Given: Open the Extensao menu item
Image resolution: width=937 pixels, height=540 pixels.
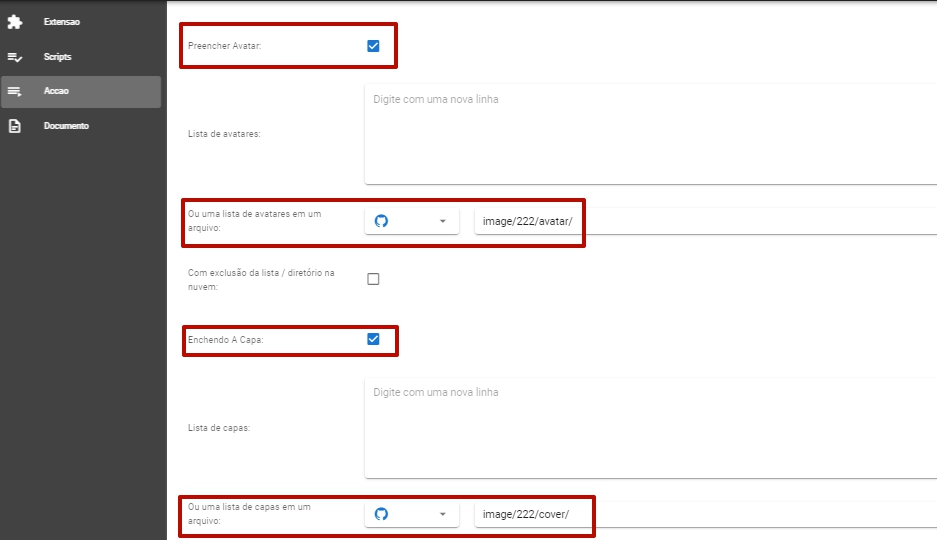Looking at the screenshot, I should click(x=81, y=22).
